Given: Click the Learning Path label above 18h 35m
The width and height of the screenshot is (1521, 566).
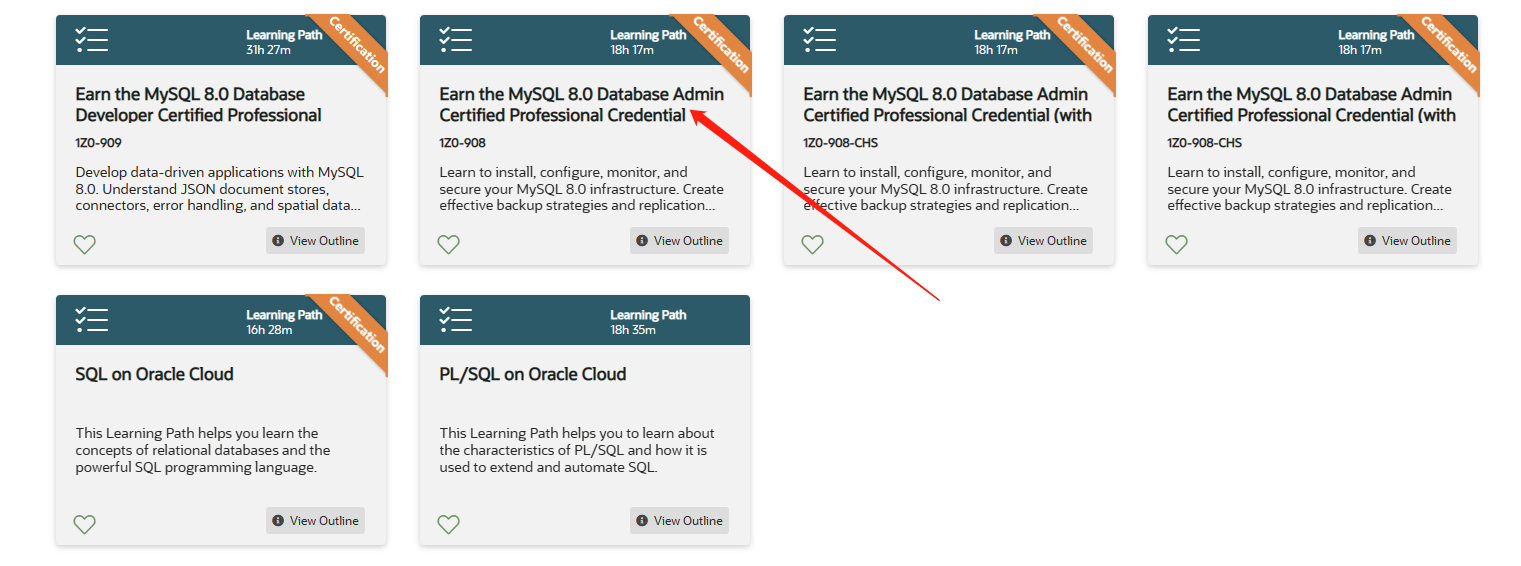Looking at the screenshot, I should pyautogui.click(x=648, y=315).
